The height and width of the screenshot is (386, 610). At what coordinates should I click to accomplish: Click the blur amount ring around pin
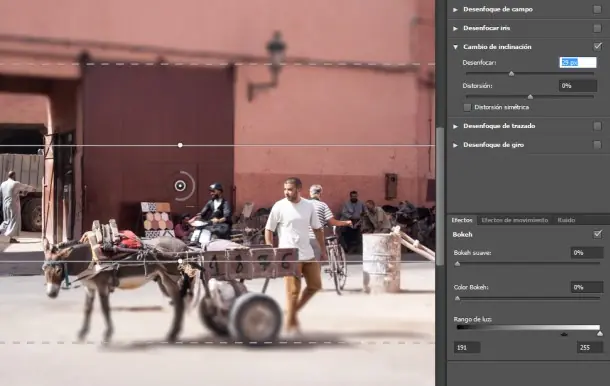point(193,186)
